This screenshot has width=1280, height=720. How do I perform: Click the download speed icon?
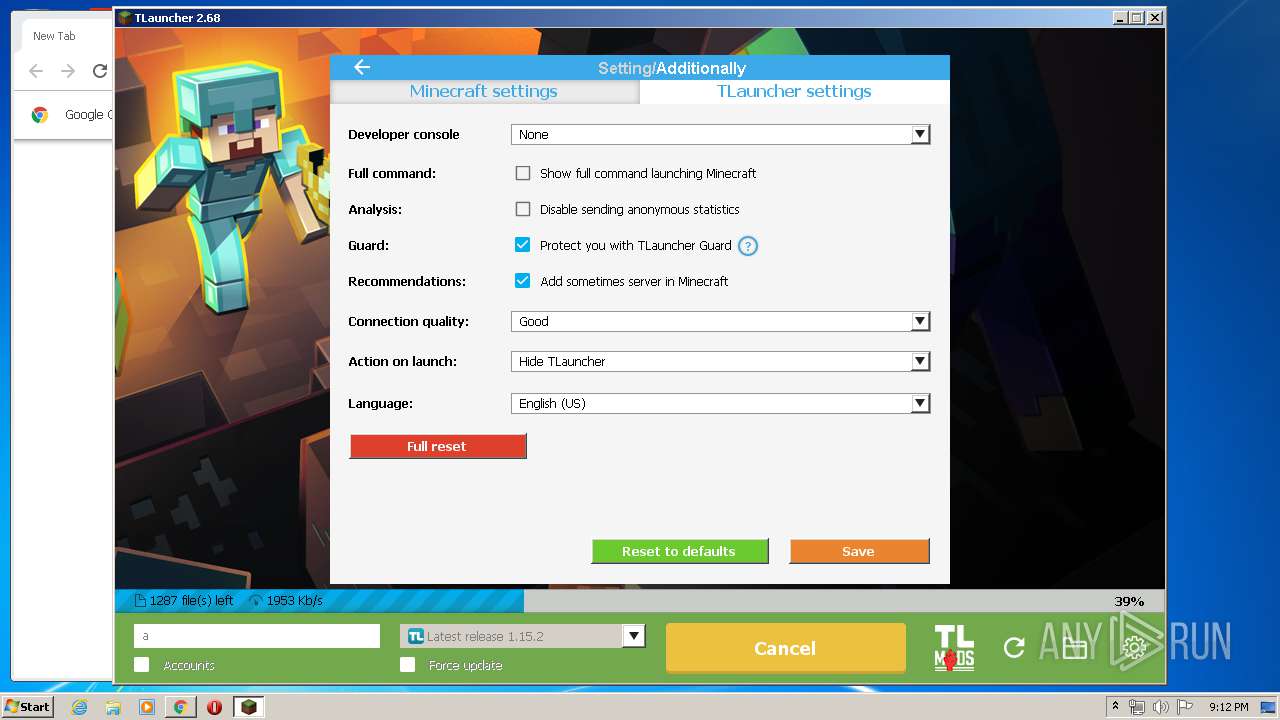(256, 601)
